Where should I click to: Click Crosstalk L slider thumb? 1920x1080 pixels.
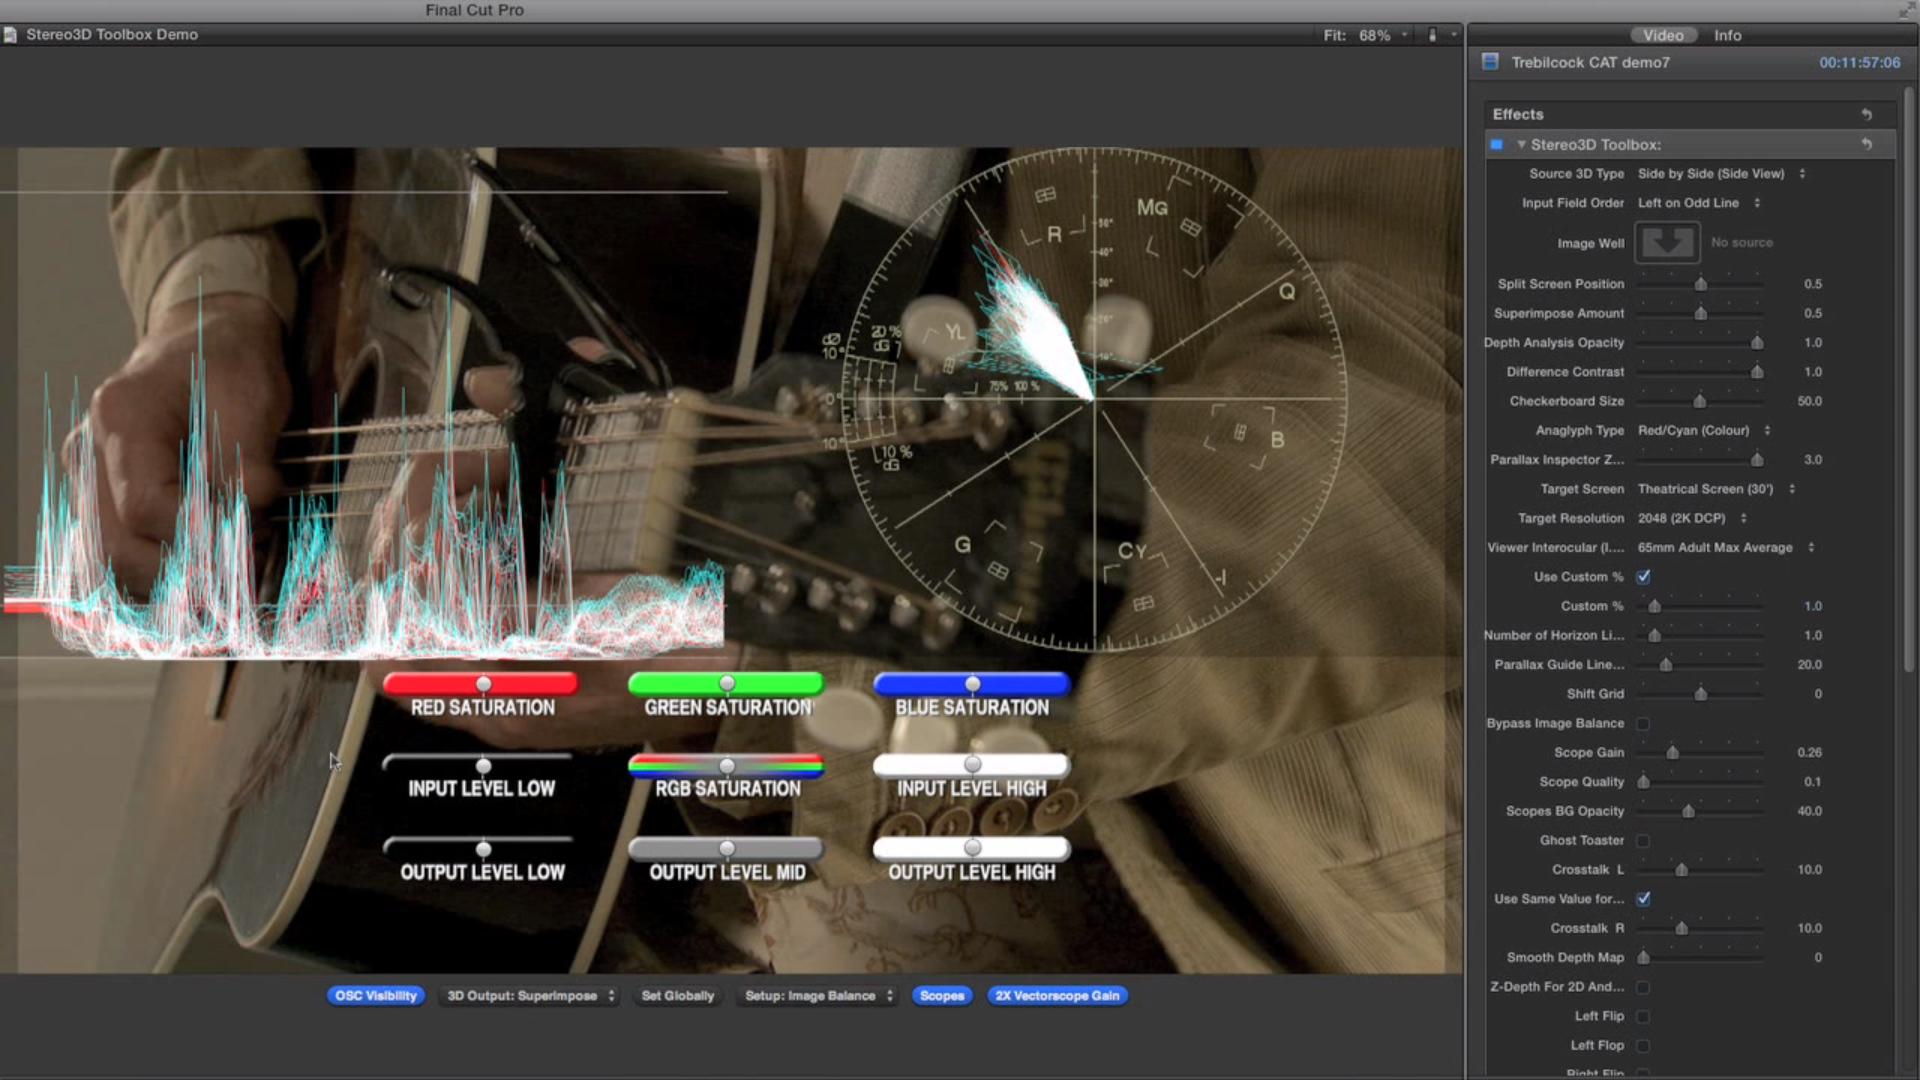coord(1682,870)
